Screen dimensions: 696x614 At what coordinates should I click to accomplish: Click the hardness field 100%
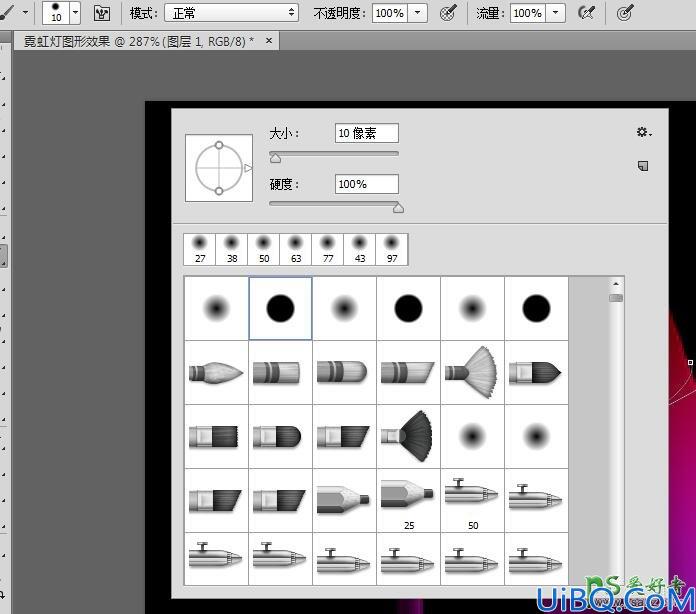367,184
